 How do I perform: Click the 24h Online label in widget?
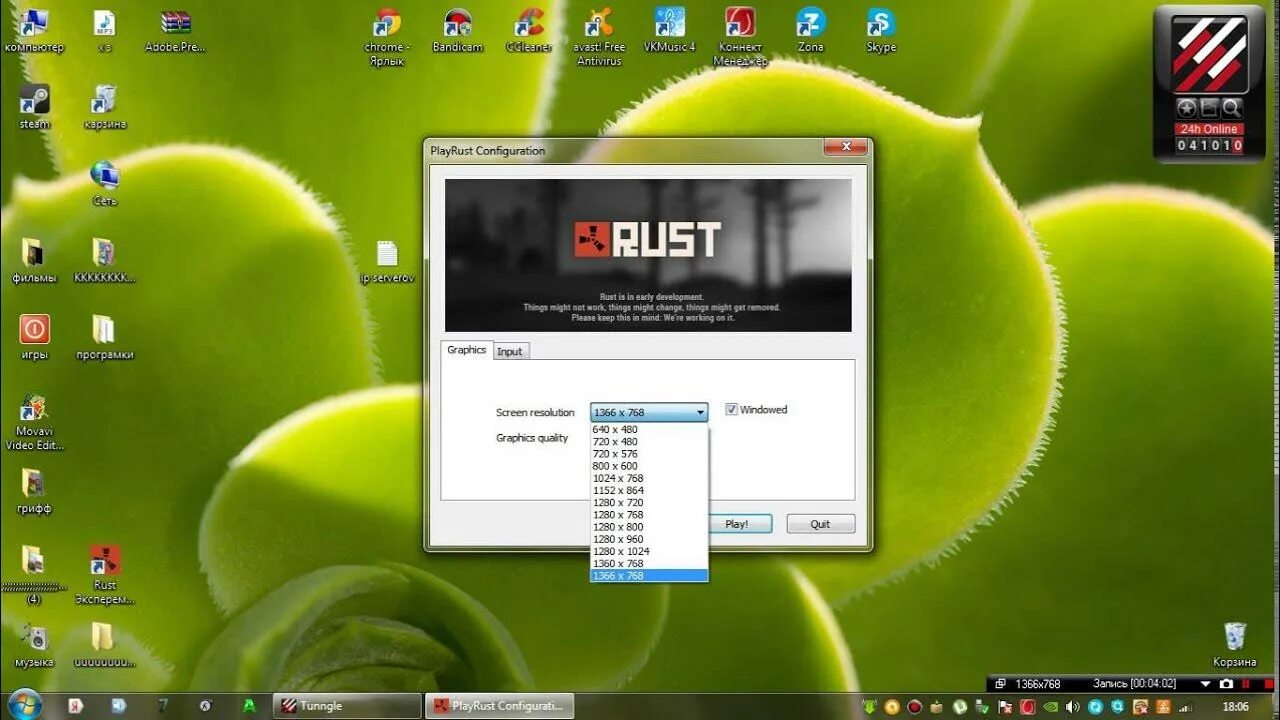1209,129
